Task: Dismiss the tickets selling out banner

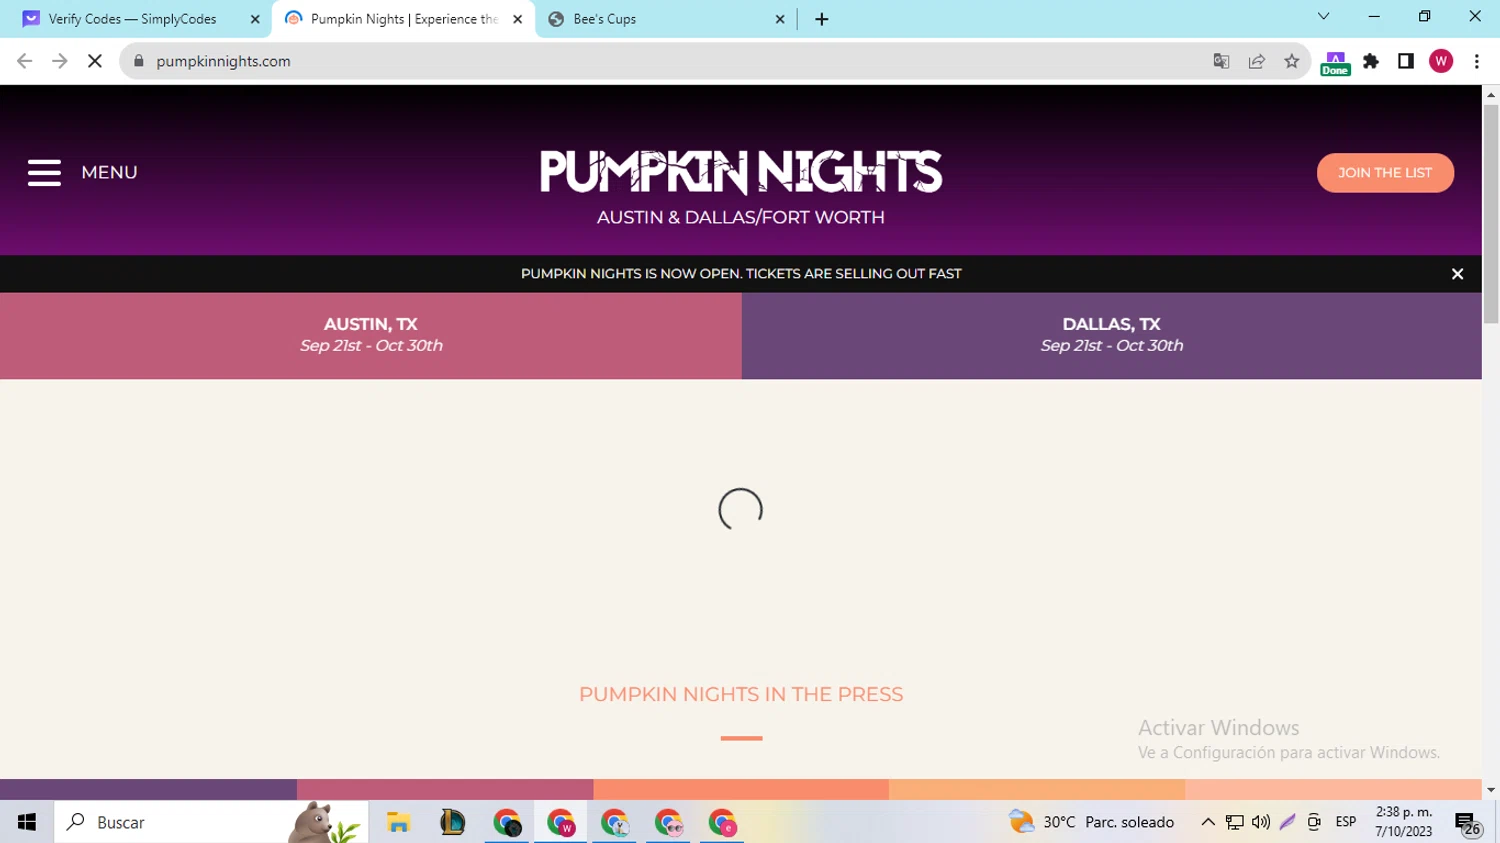Action: tap(1457, 274)
